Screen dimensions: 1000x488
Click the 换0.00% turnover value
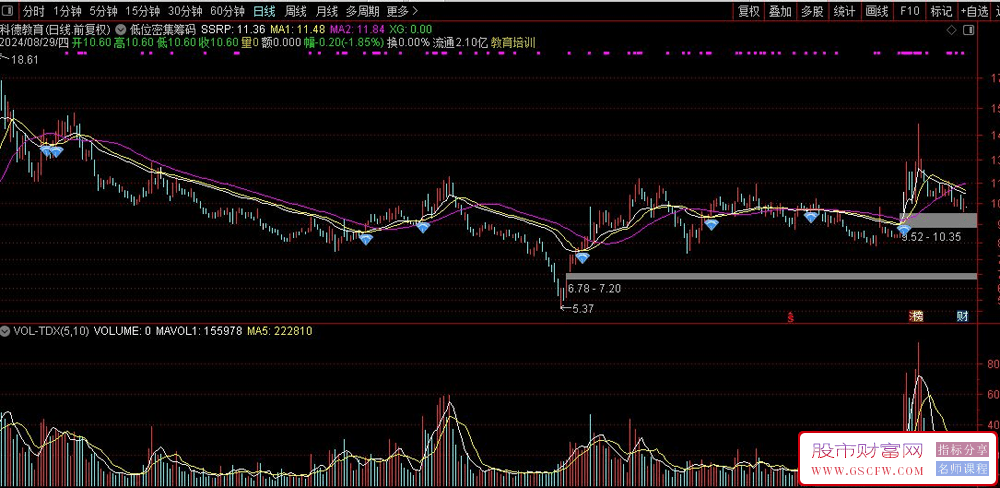click(x=409, y=43)
